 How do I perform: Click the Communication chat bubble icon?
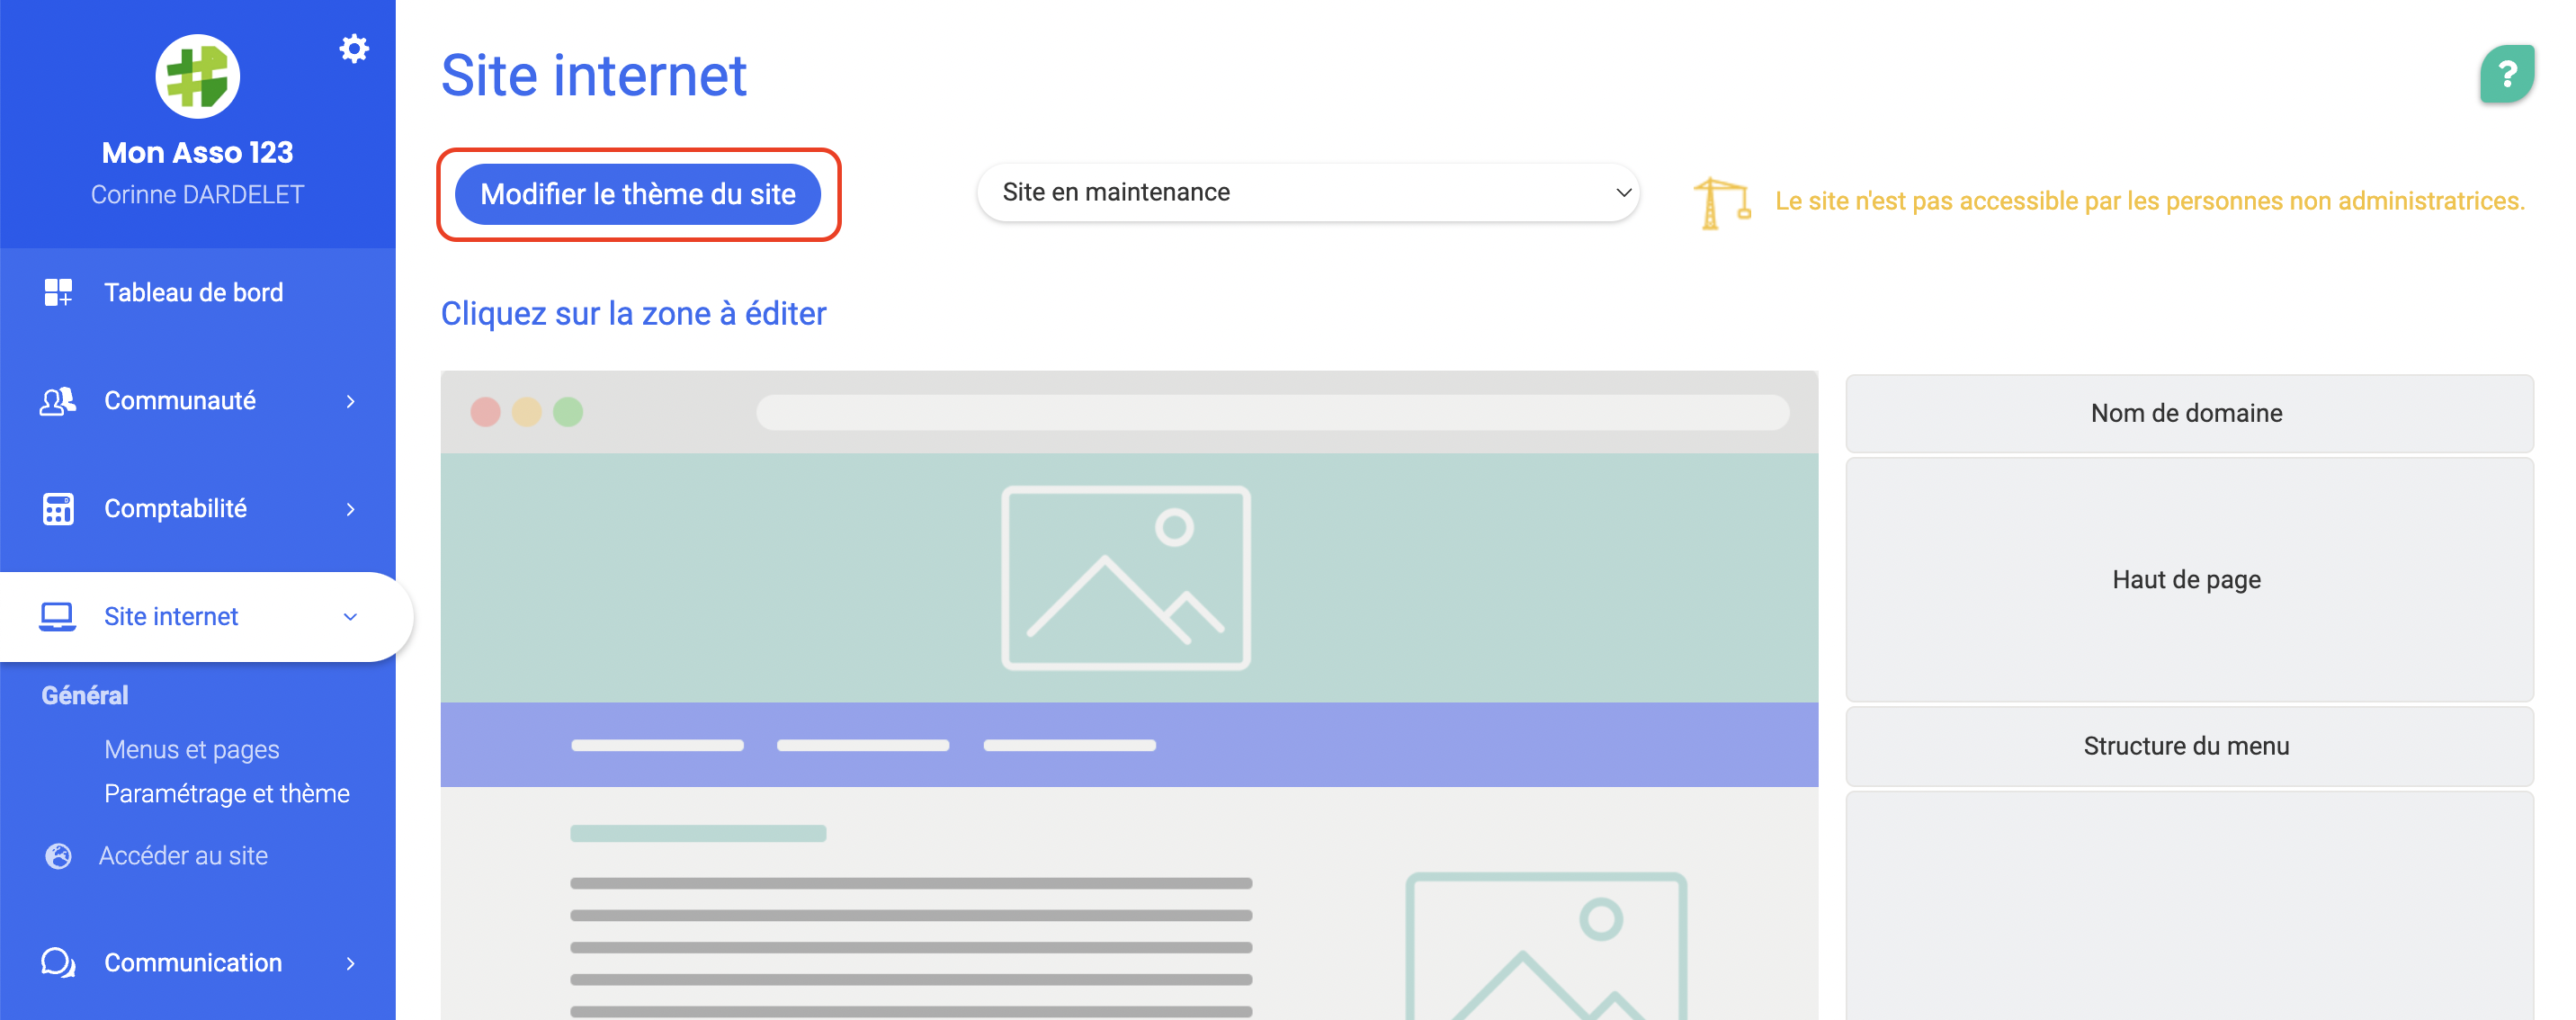(58, 963)
